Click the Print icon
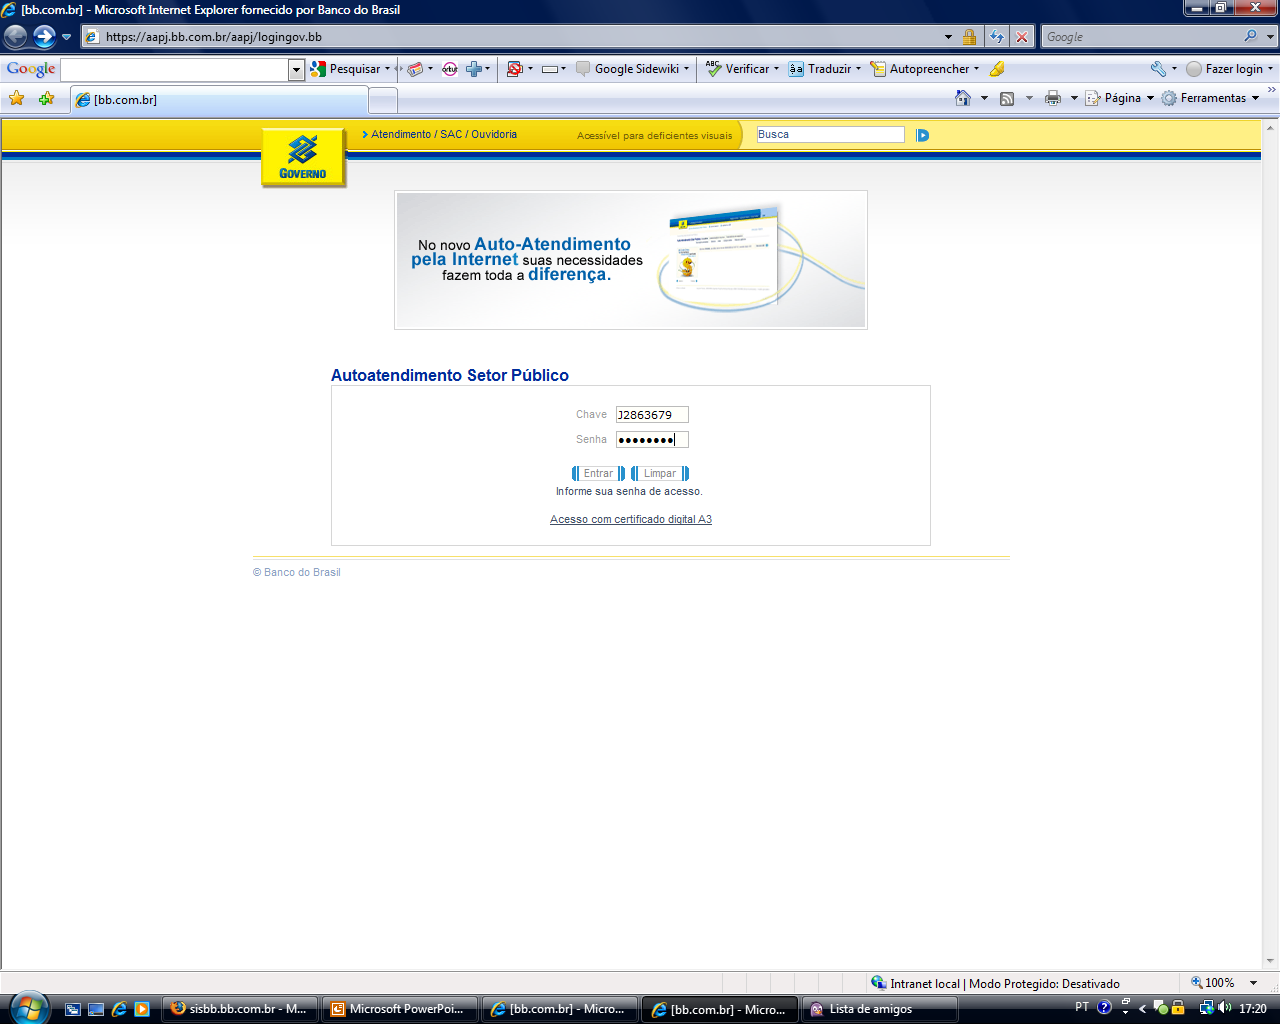1280x1024 pixels. [x=1052, y=98]
